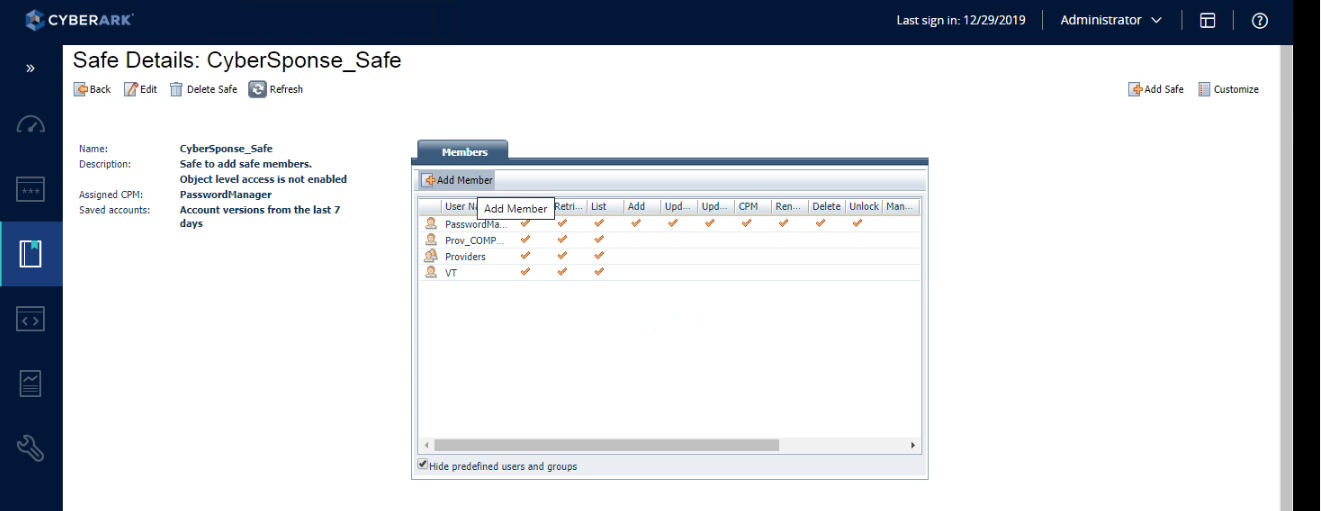This screenshot has width=1321, height=511.
Task: Select the VT member name
Action: pyautogui.click(x=451, y=273)
